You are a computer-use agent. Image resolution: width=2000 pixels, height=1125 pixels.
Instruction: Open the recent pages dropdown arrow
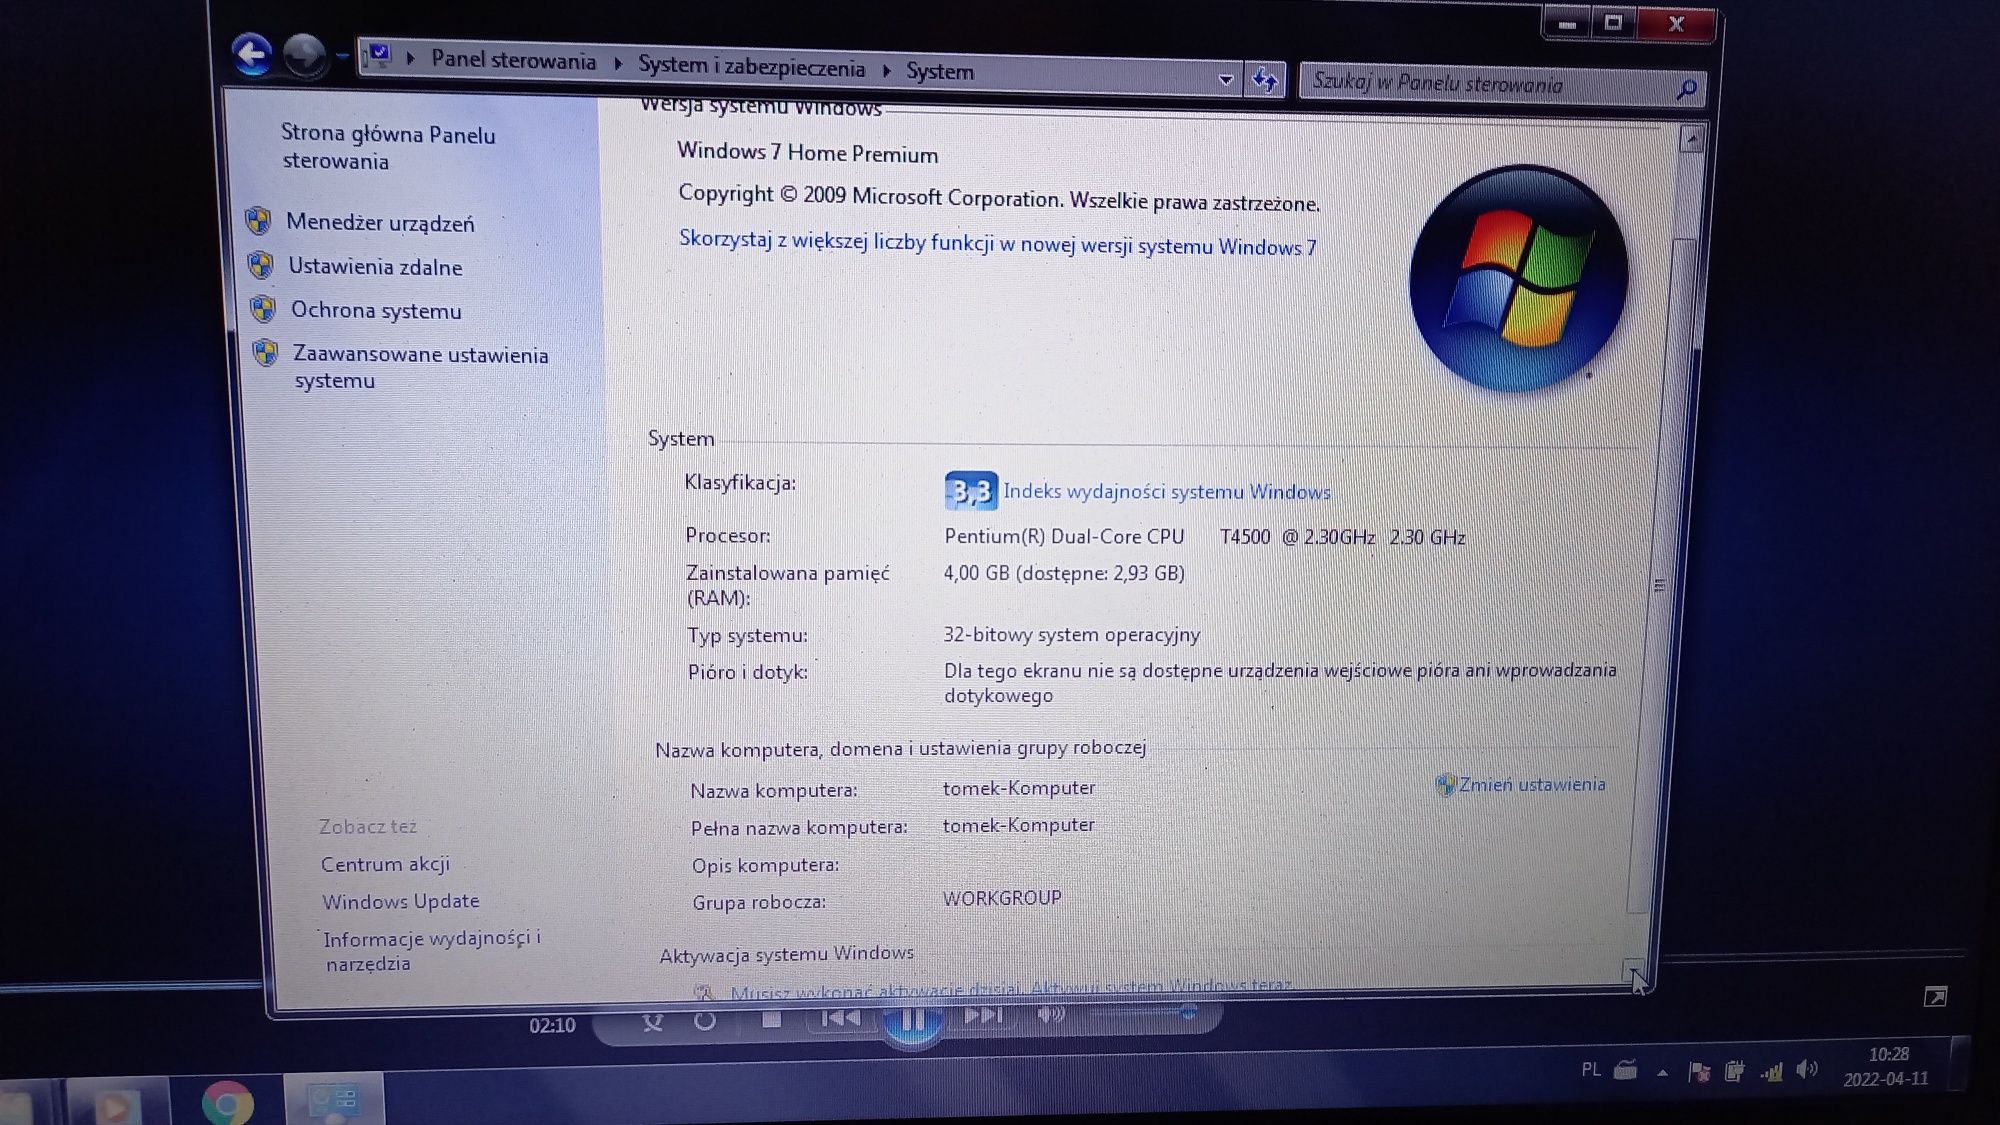(x=341, y=56)
